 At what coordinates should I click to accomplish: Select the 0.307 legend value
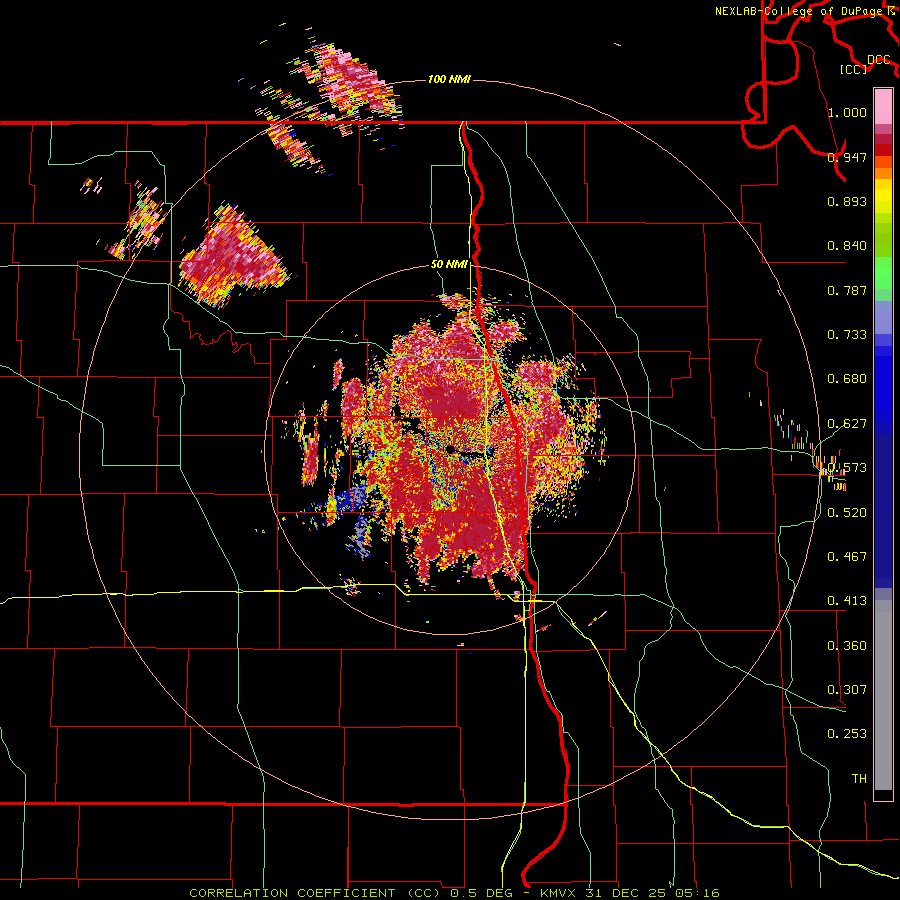coord(847,690)
